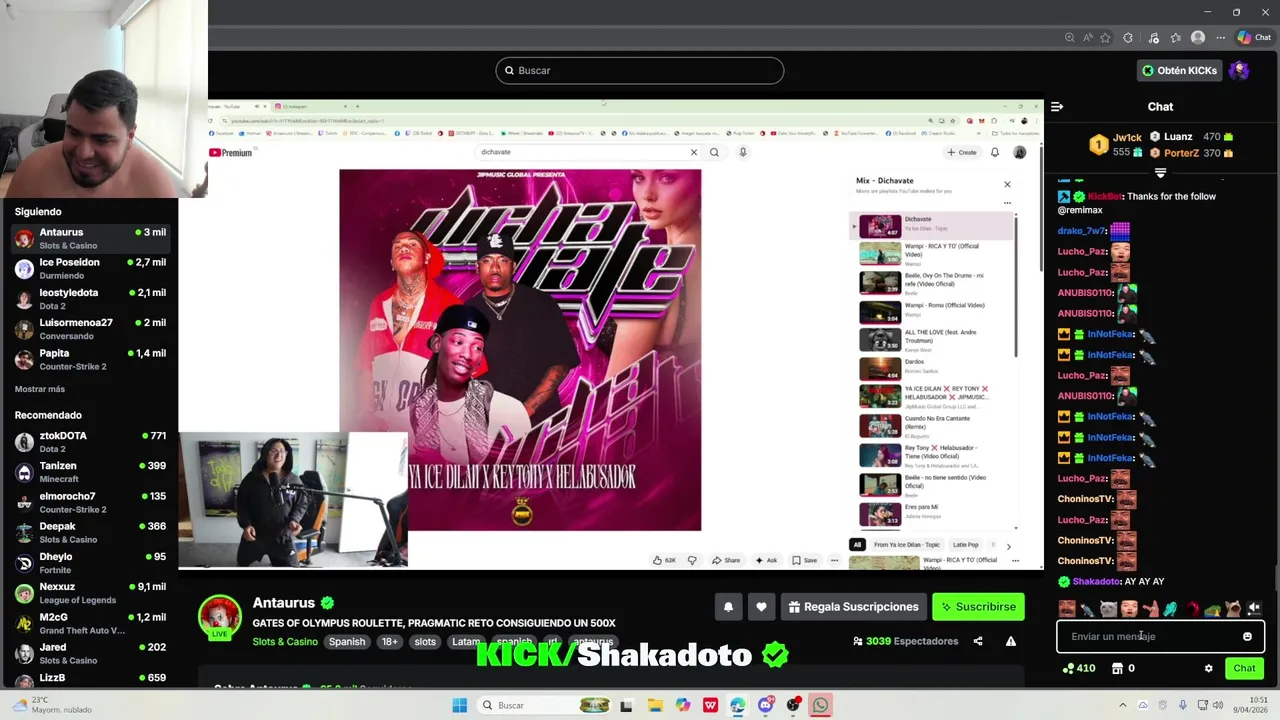
Task: Open YouTube notifications bell icon
Action: point(995,152)
